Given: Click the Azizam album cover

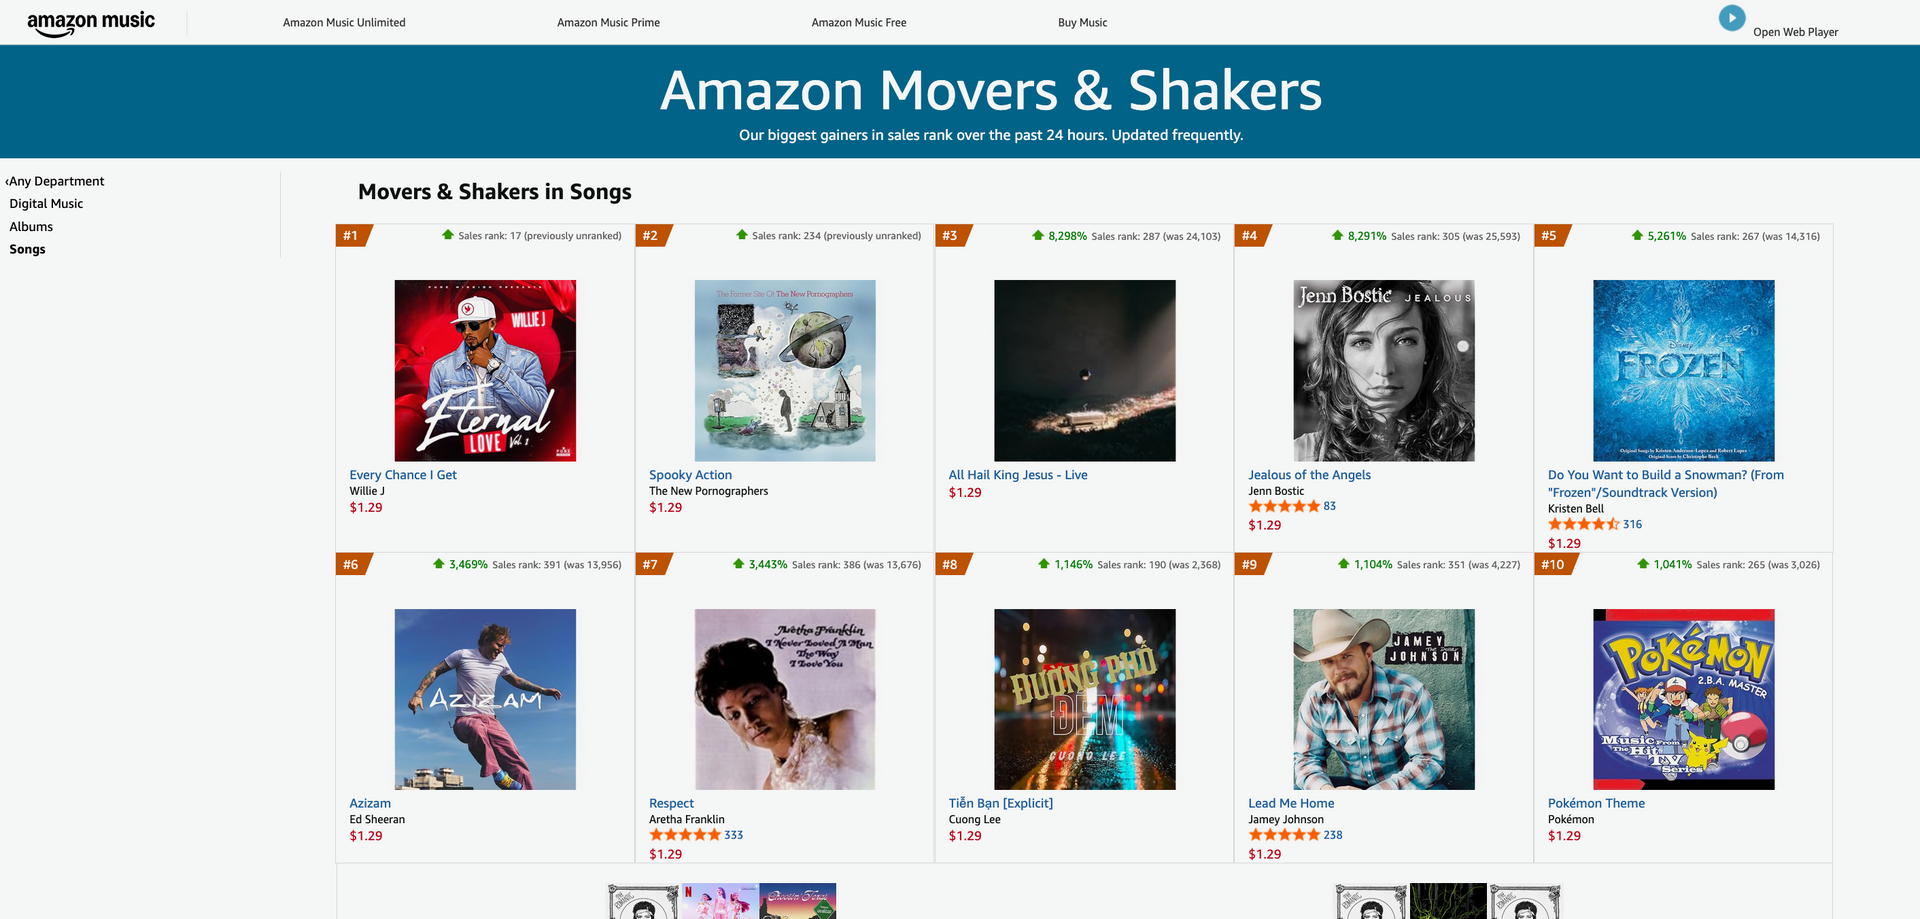Looking at the screenshot, I should (485, 699).
